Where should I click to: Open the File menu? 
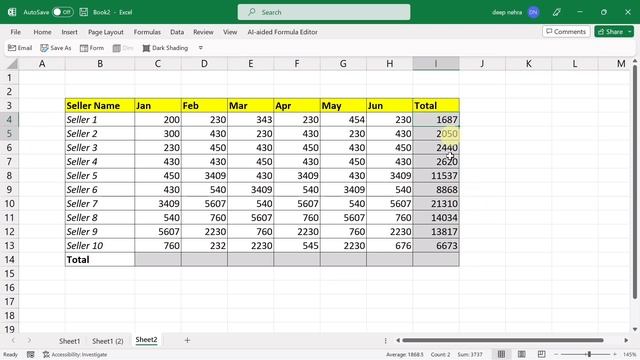click(16, 32)
